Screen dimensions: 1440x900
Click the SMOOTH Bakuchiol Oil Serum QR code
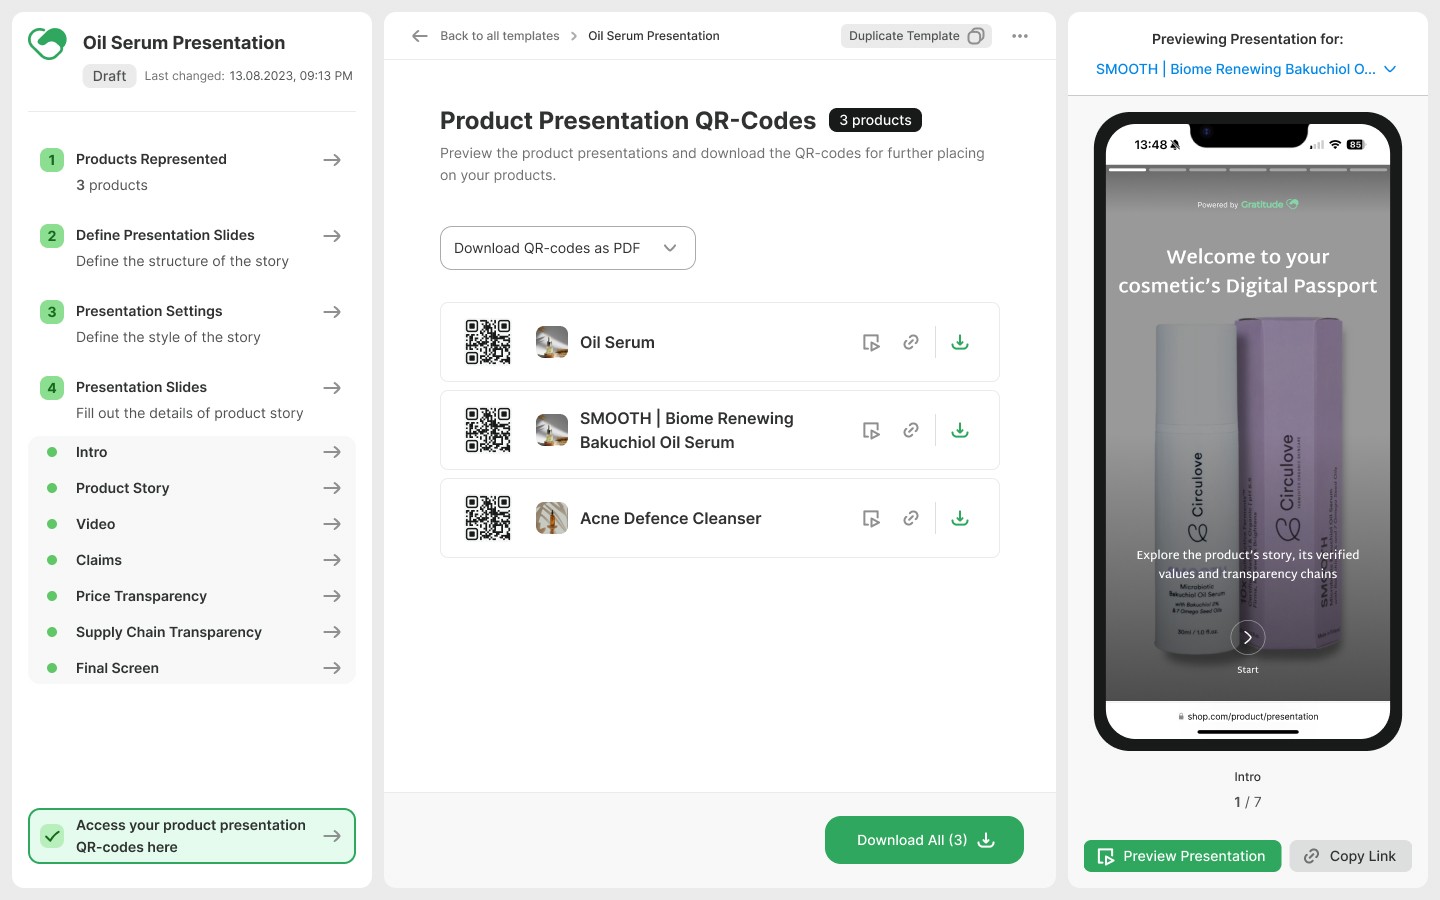pos(488,430)
